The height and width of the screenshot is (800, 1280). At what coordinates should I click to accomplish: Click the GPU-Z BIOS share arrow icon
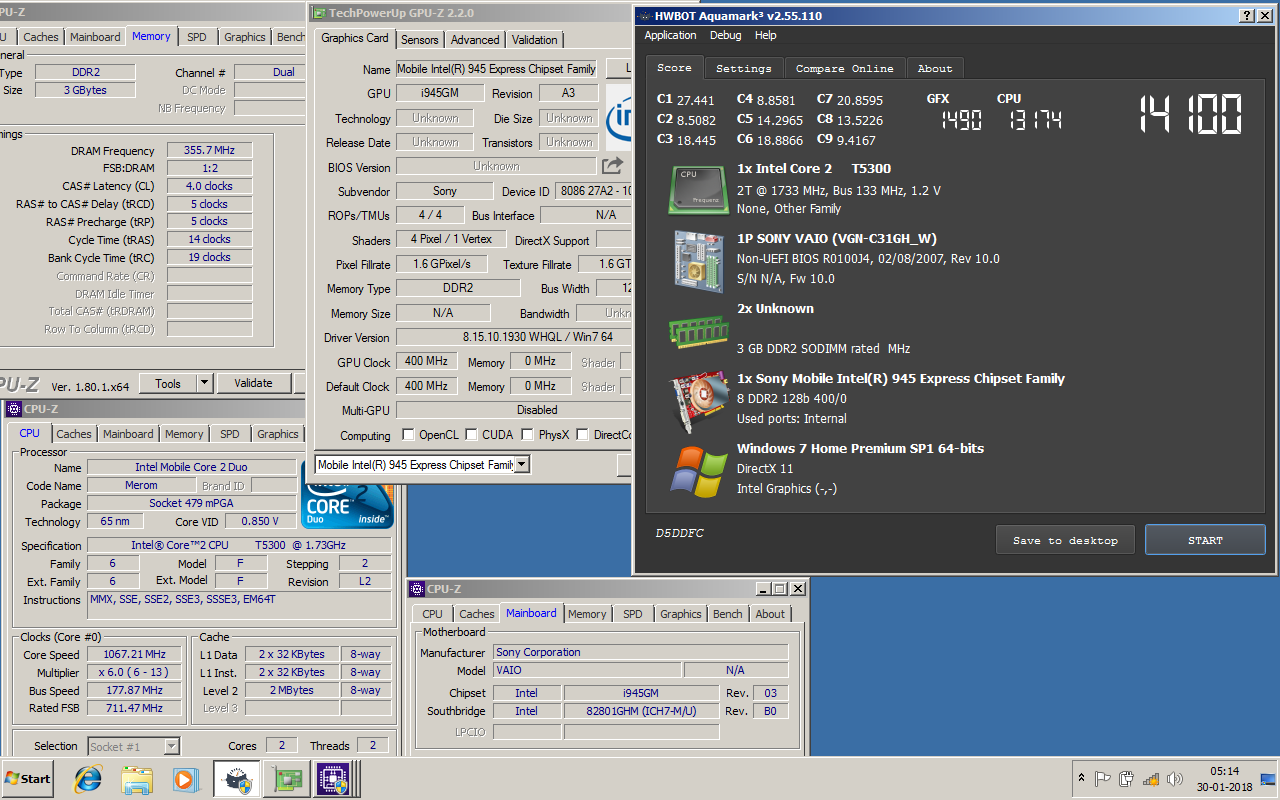point(612,166)
